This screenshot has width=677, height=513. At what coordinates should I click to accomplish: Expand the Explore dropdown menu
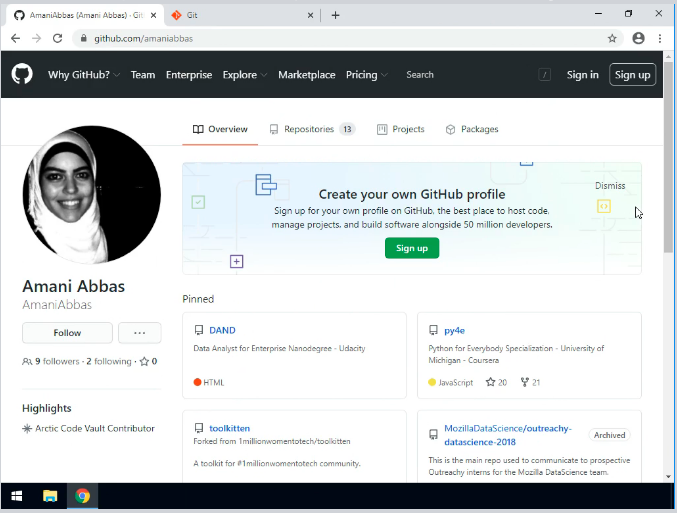(x=245, y=75)
